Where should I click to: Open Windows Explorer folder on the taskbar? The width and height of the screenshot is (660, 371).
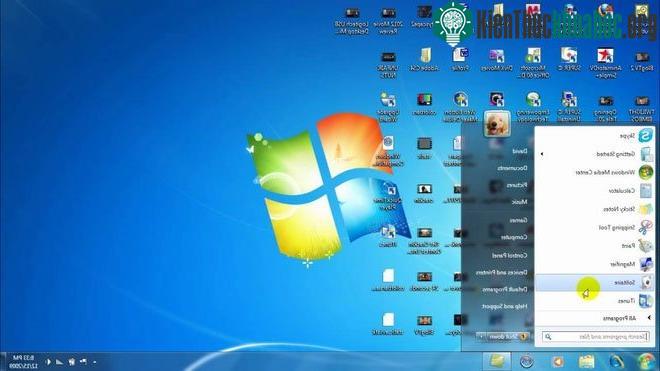pyautogui.click(x=586, y=362)
